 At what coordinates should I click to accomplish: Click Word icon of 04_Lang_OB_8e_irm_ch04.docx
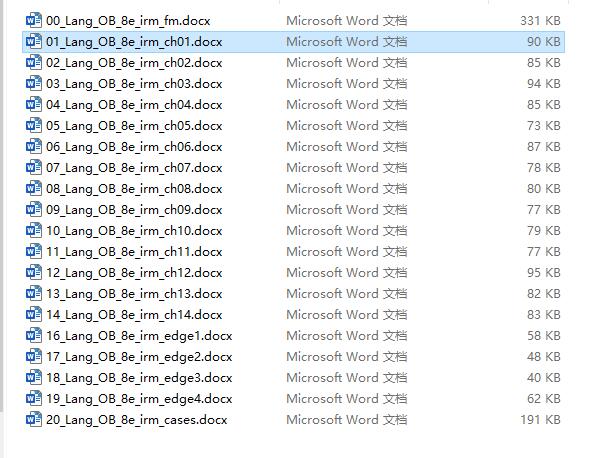[34, 104]
